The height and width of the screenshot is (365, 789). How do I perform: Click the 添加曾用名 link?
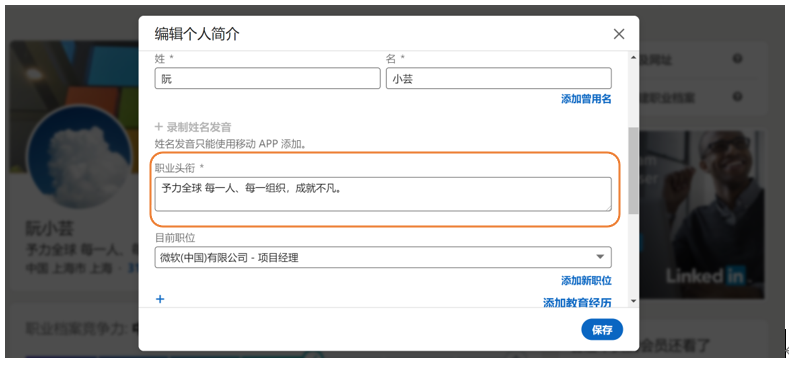(586, 99)
